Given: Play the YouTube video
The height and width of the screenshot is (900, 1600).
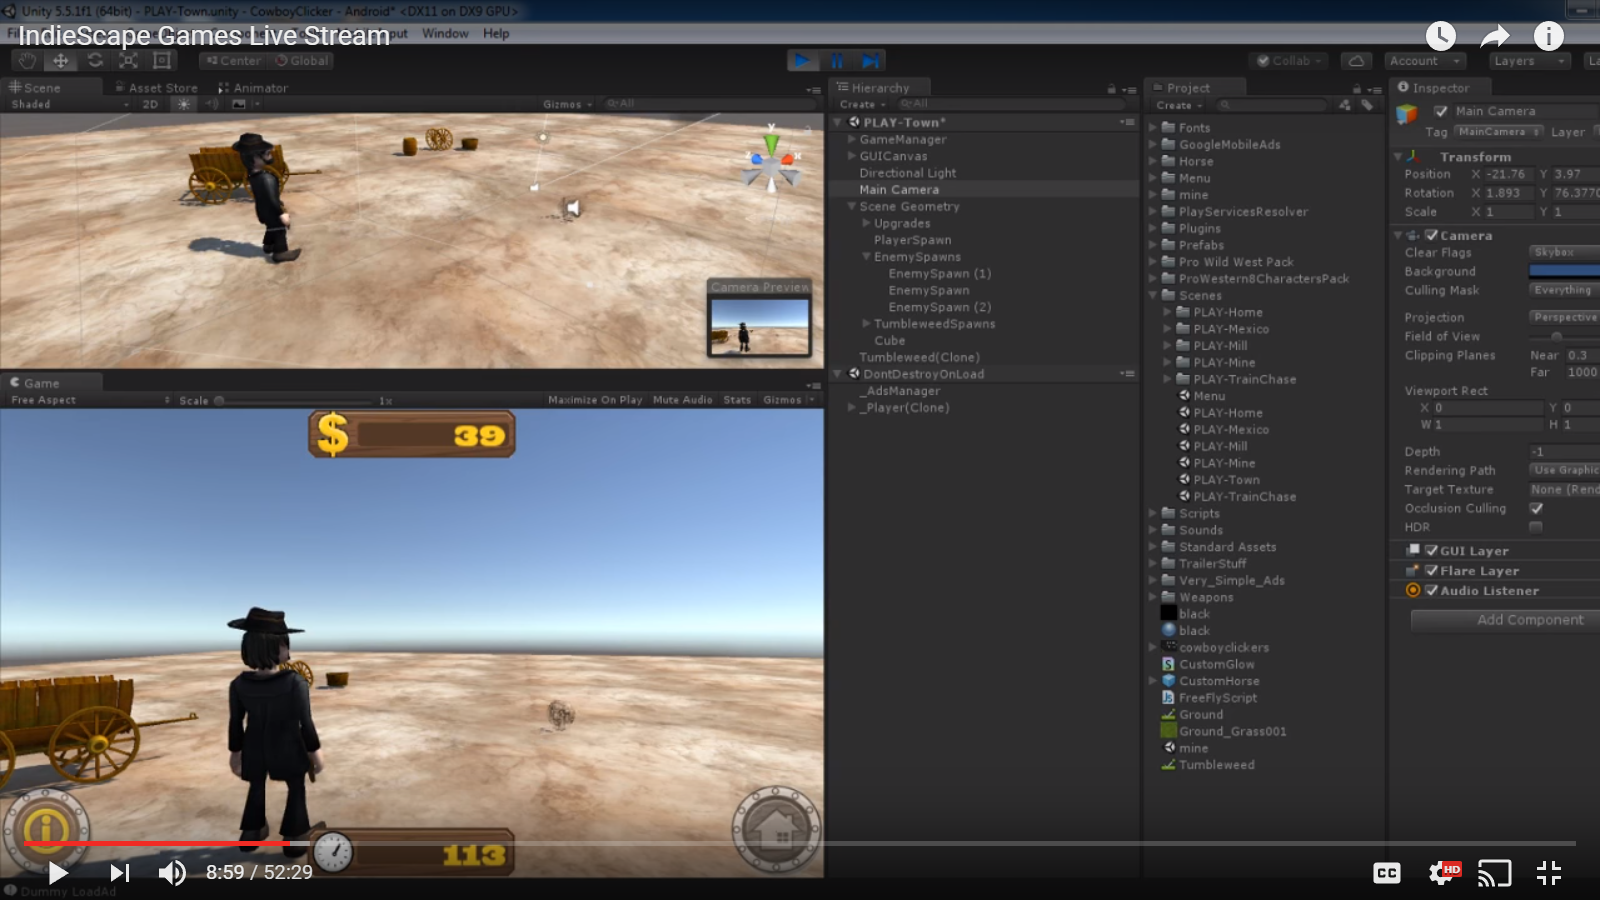Looking at the screenshot, I should (x=58, y=873).
